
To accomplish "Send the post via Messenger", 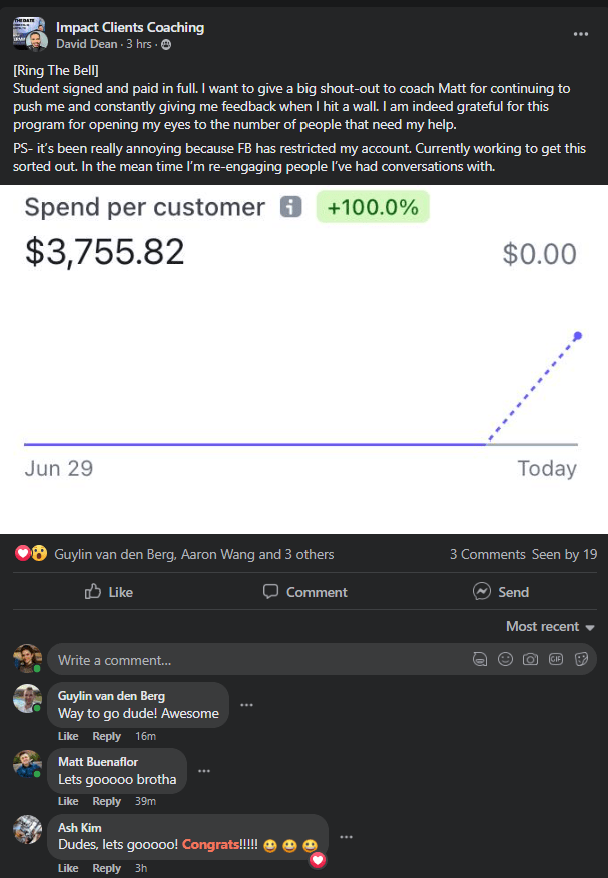I will point(501,592).
